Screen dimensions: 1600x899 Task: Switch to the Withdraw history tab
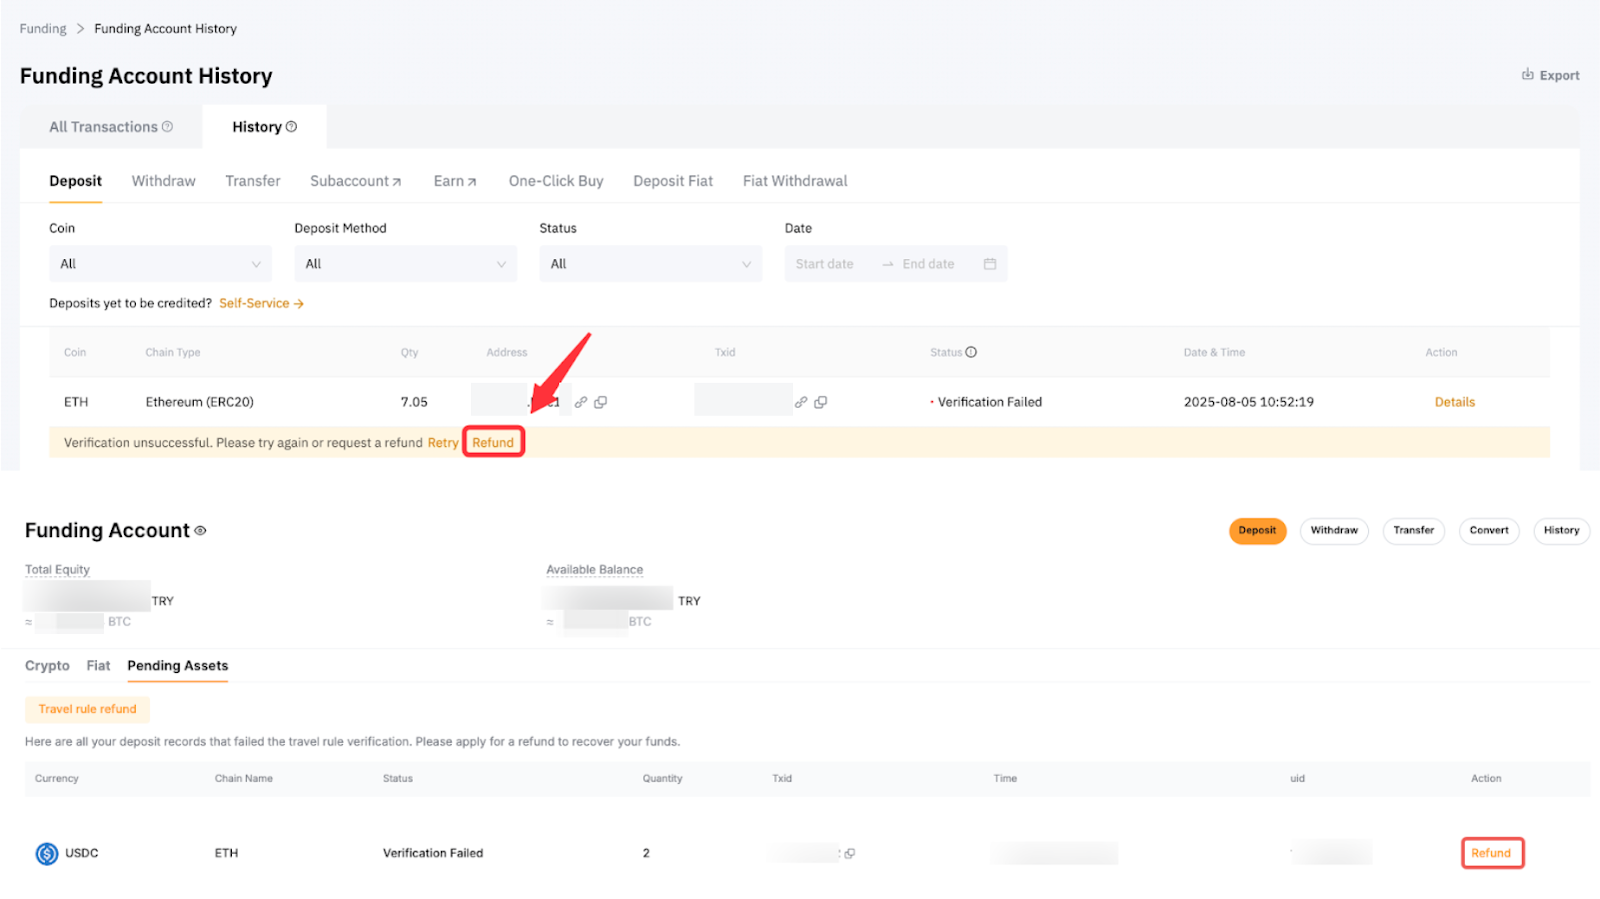[x=163, y=181]
